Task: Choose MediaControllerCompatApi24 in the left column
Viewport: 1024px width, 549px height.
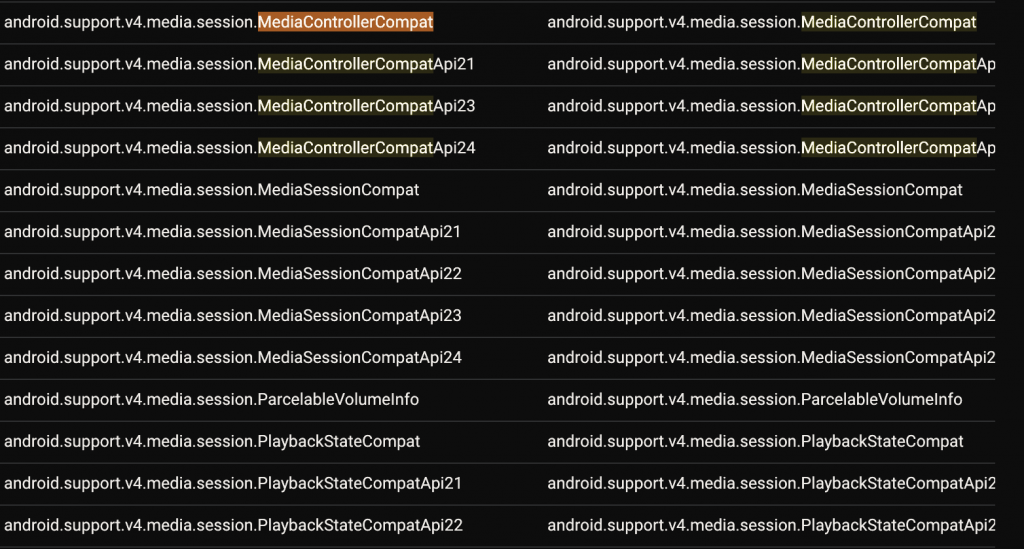Action: (x=239, y=148)
